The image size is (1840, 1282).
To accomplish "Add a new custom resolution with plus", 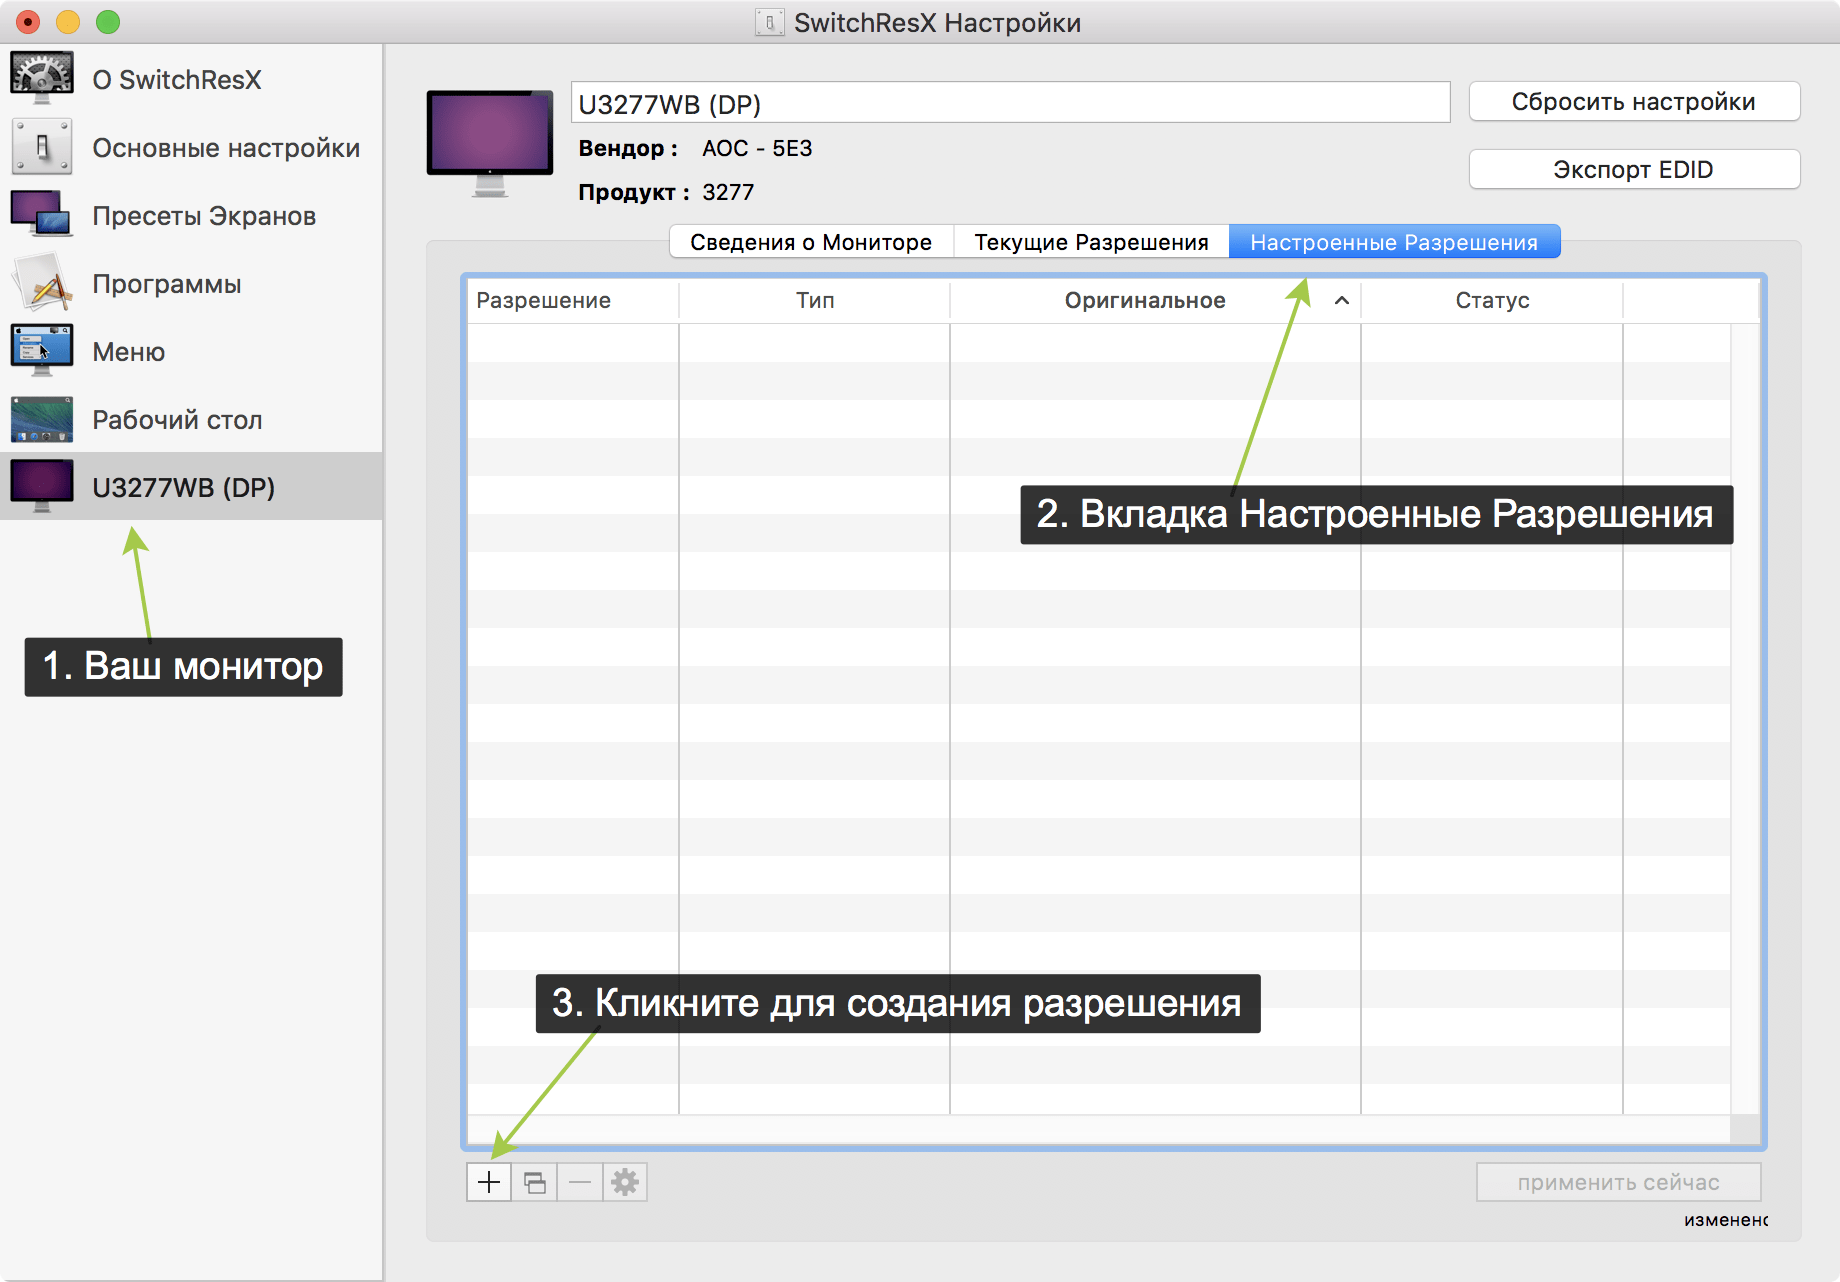I will click(x=489, y=1182).
